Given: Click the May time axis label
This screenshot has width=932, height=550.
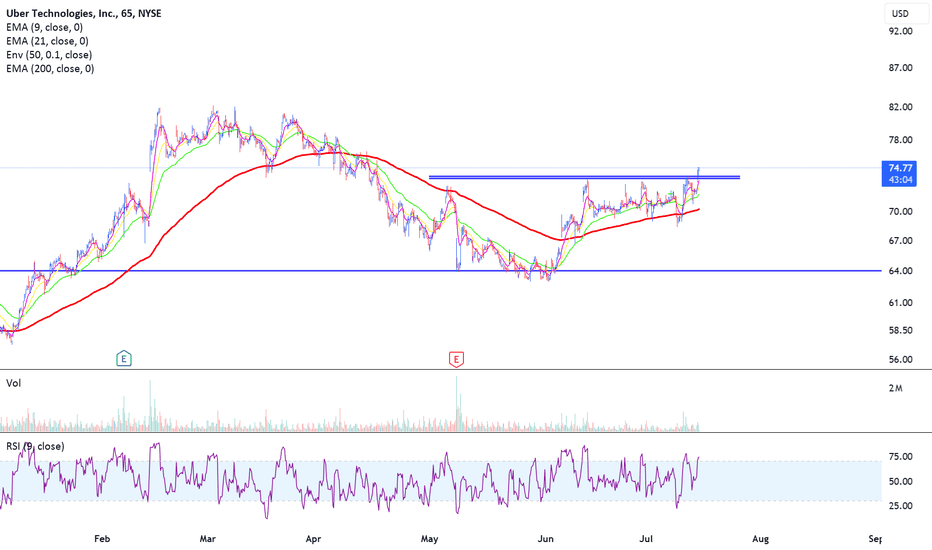Looking at the screenshot, I should [x=429, y=539].
